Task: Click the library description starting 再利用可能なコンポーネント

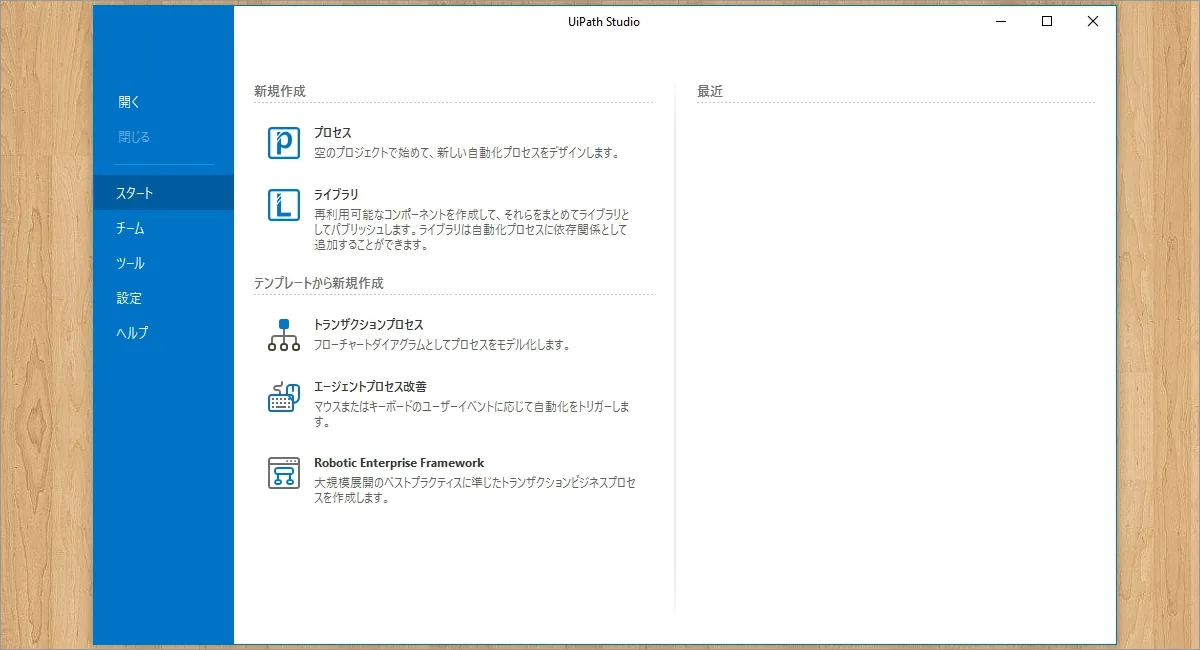Action: 472,230
